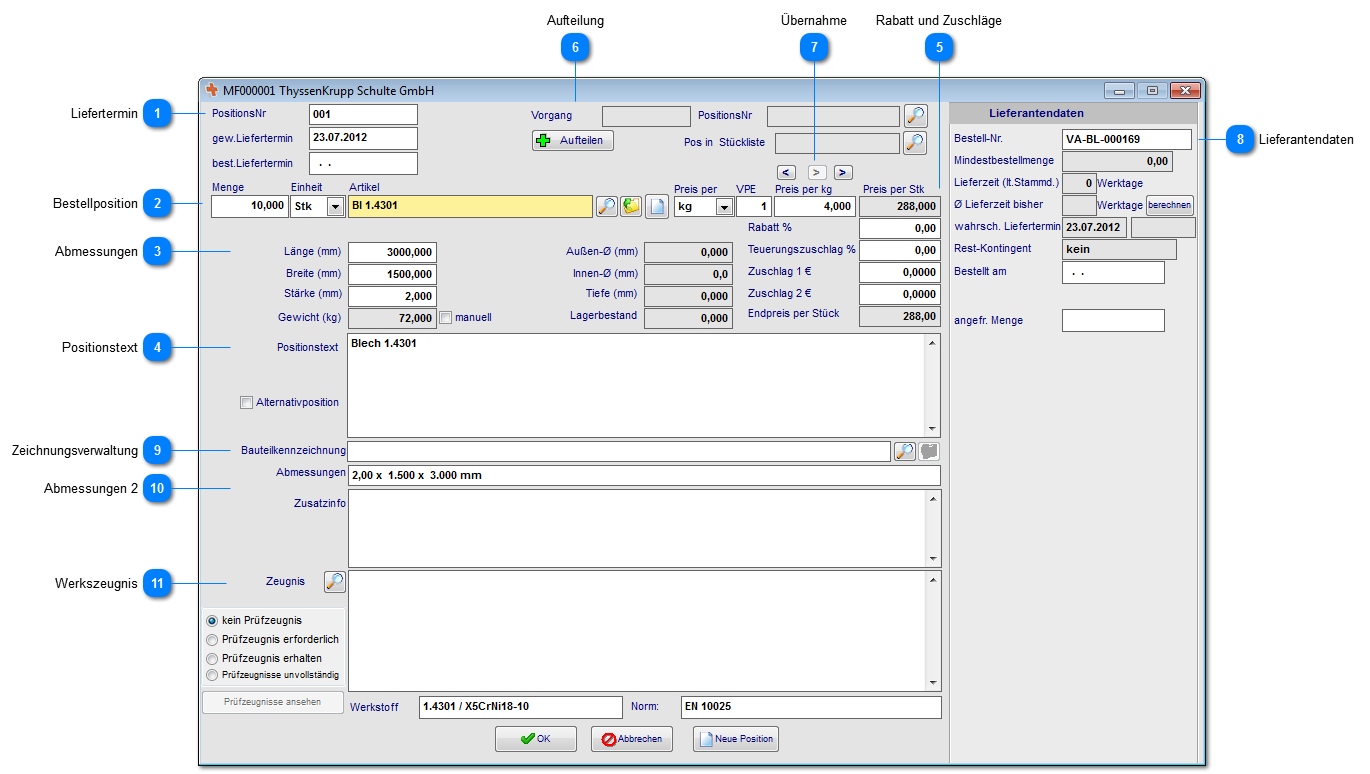Click PositionsNr field containing 001

tap(364, 114)
